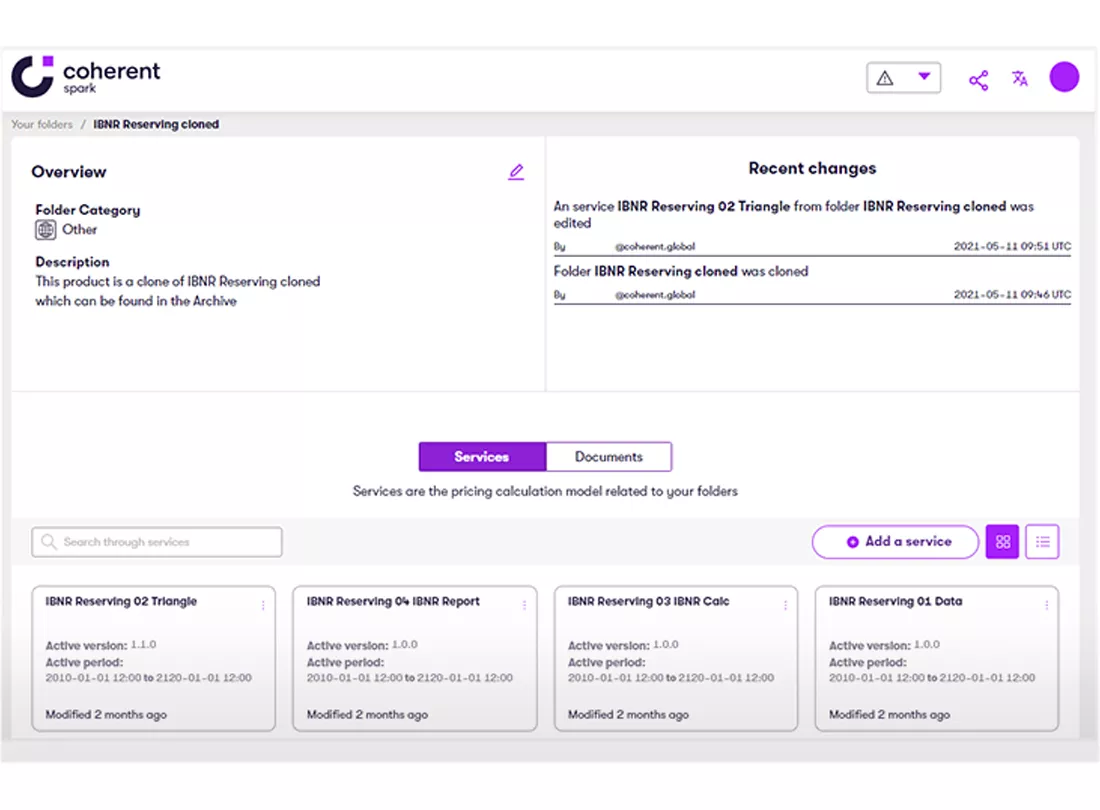Navigate to Your folders via breadcrumb
Viewport: 1100px width, 810px height.
[x=41, y=124]
